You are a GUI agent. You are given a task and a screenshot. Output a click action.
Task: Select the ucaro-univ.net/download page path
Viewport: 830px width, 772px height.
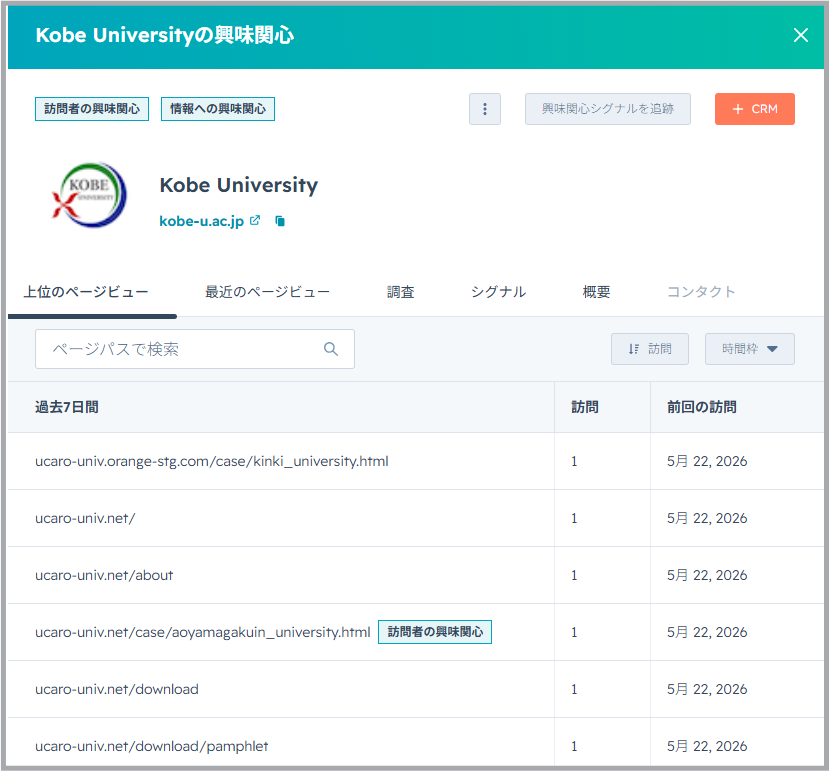117,689
